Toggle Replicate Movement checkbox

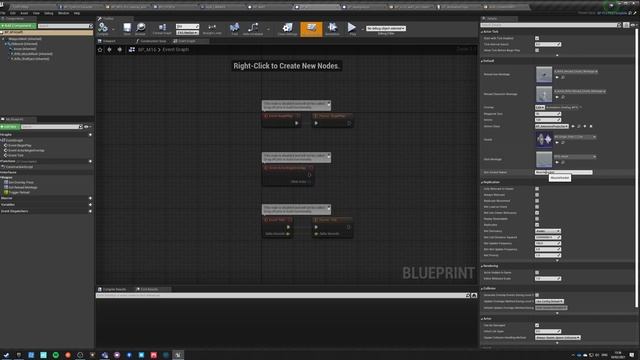tap(537, 201)
